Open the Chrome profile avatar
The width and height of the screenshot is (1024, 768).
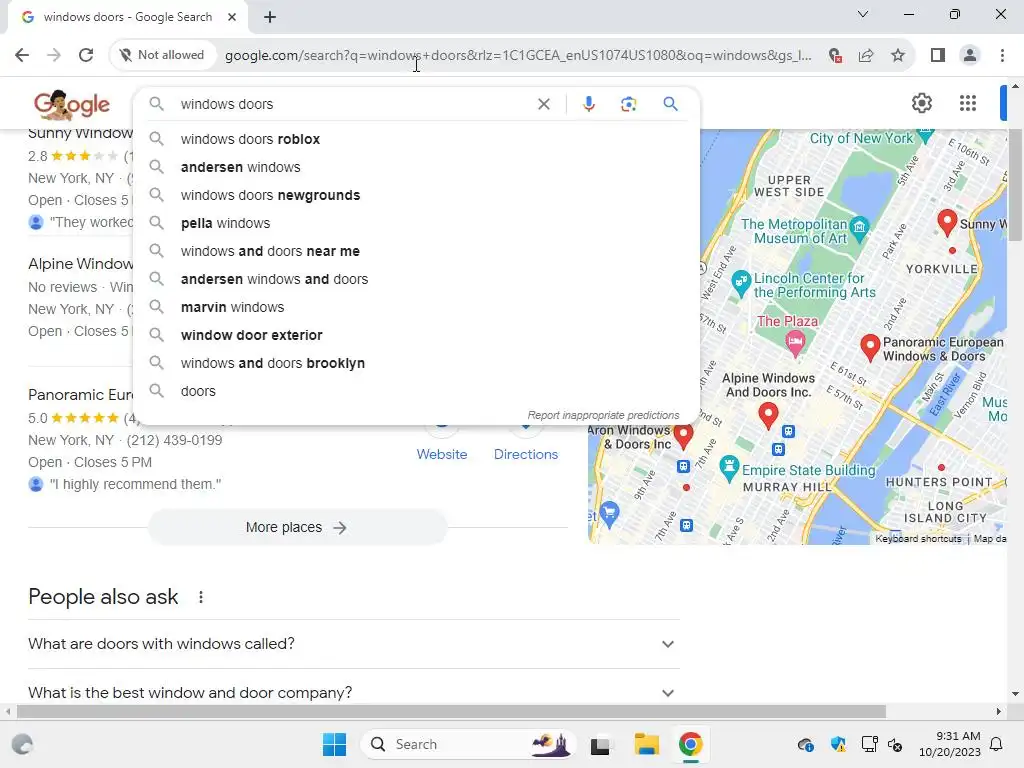click(970, 56)
